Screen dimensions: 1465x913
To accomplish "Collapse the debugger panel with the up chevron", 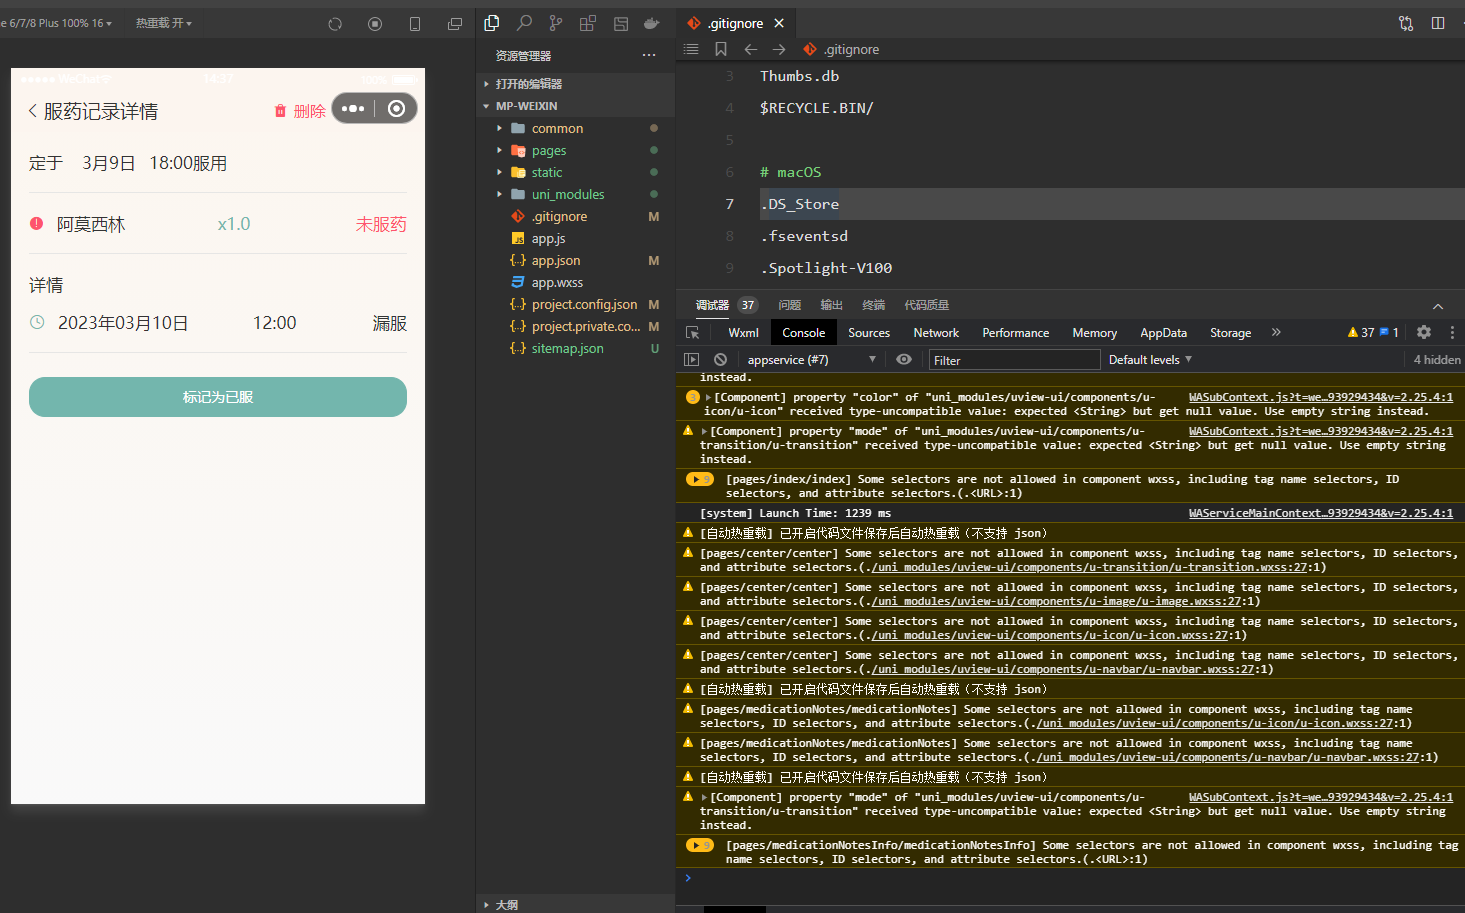I will coord(1438,306).
